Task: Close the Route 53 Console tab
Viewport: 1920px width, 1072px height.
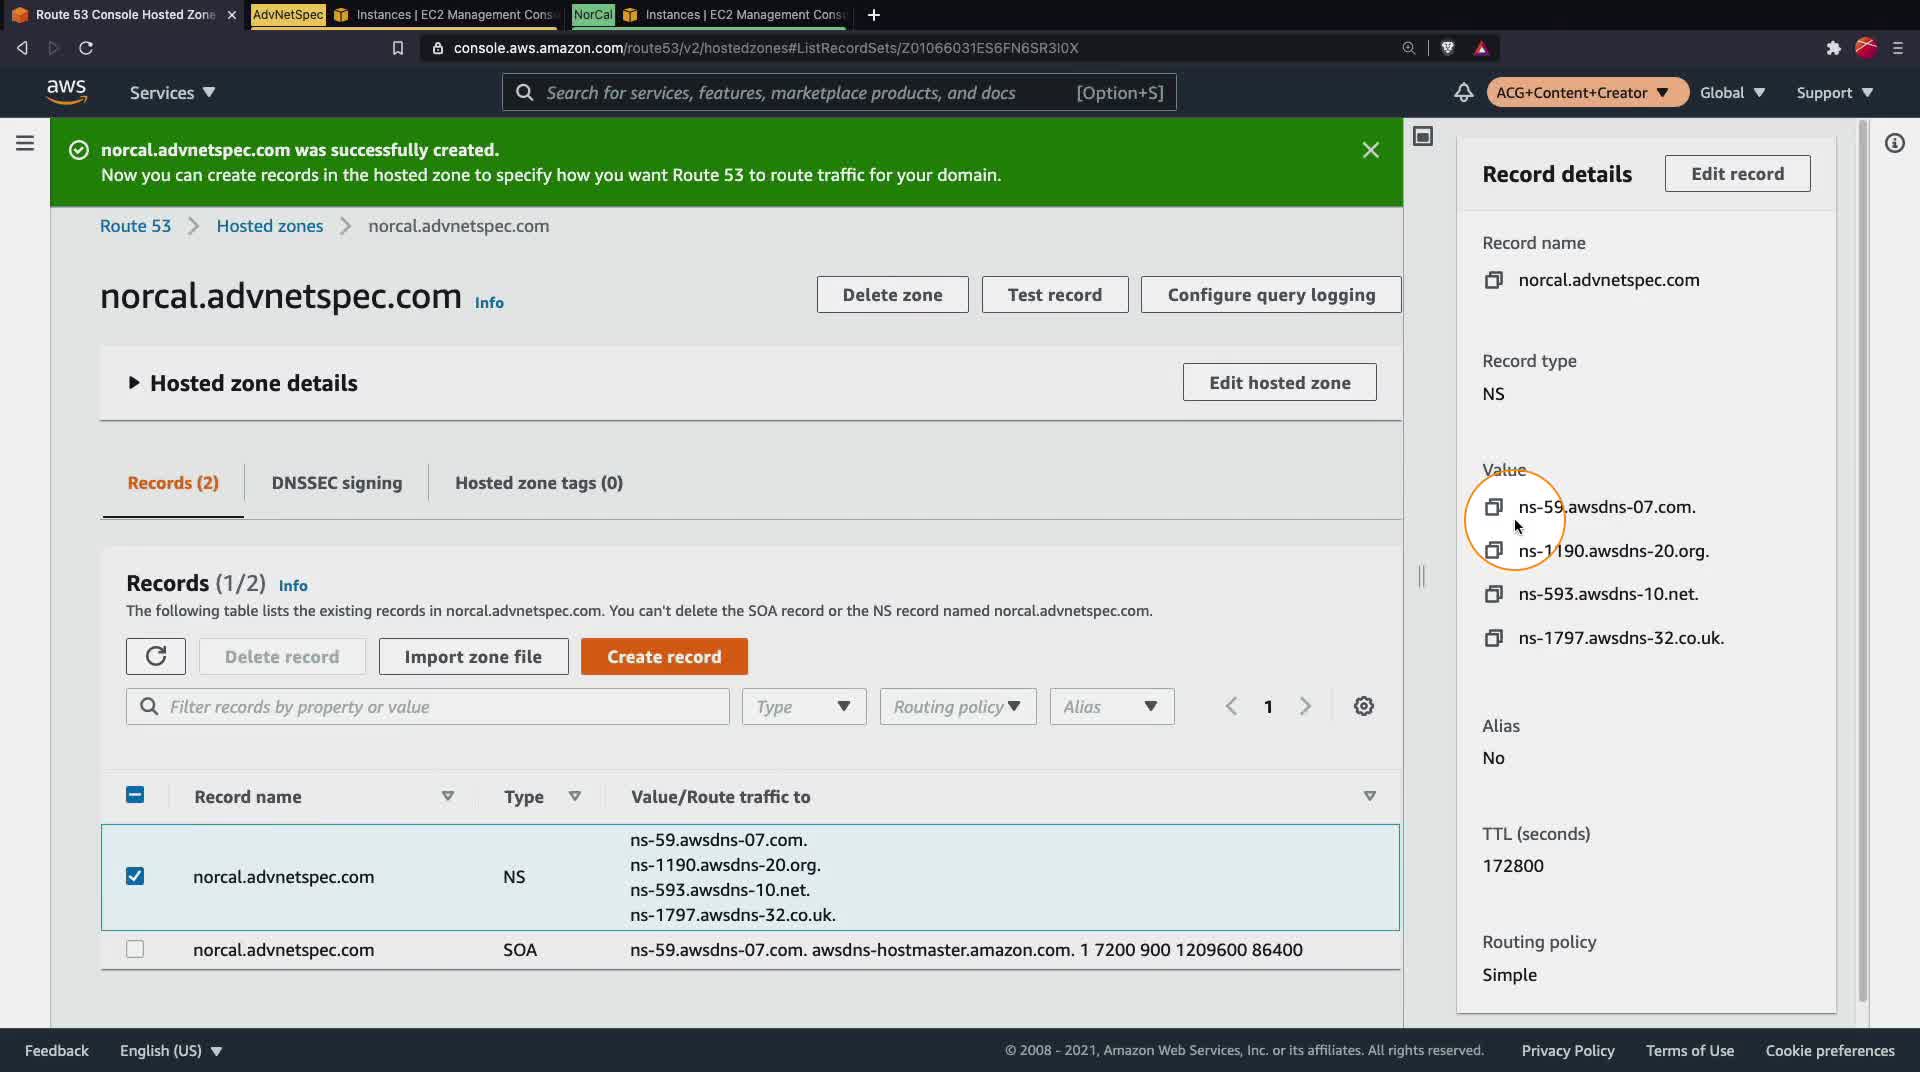Action: click(232, 15)
